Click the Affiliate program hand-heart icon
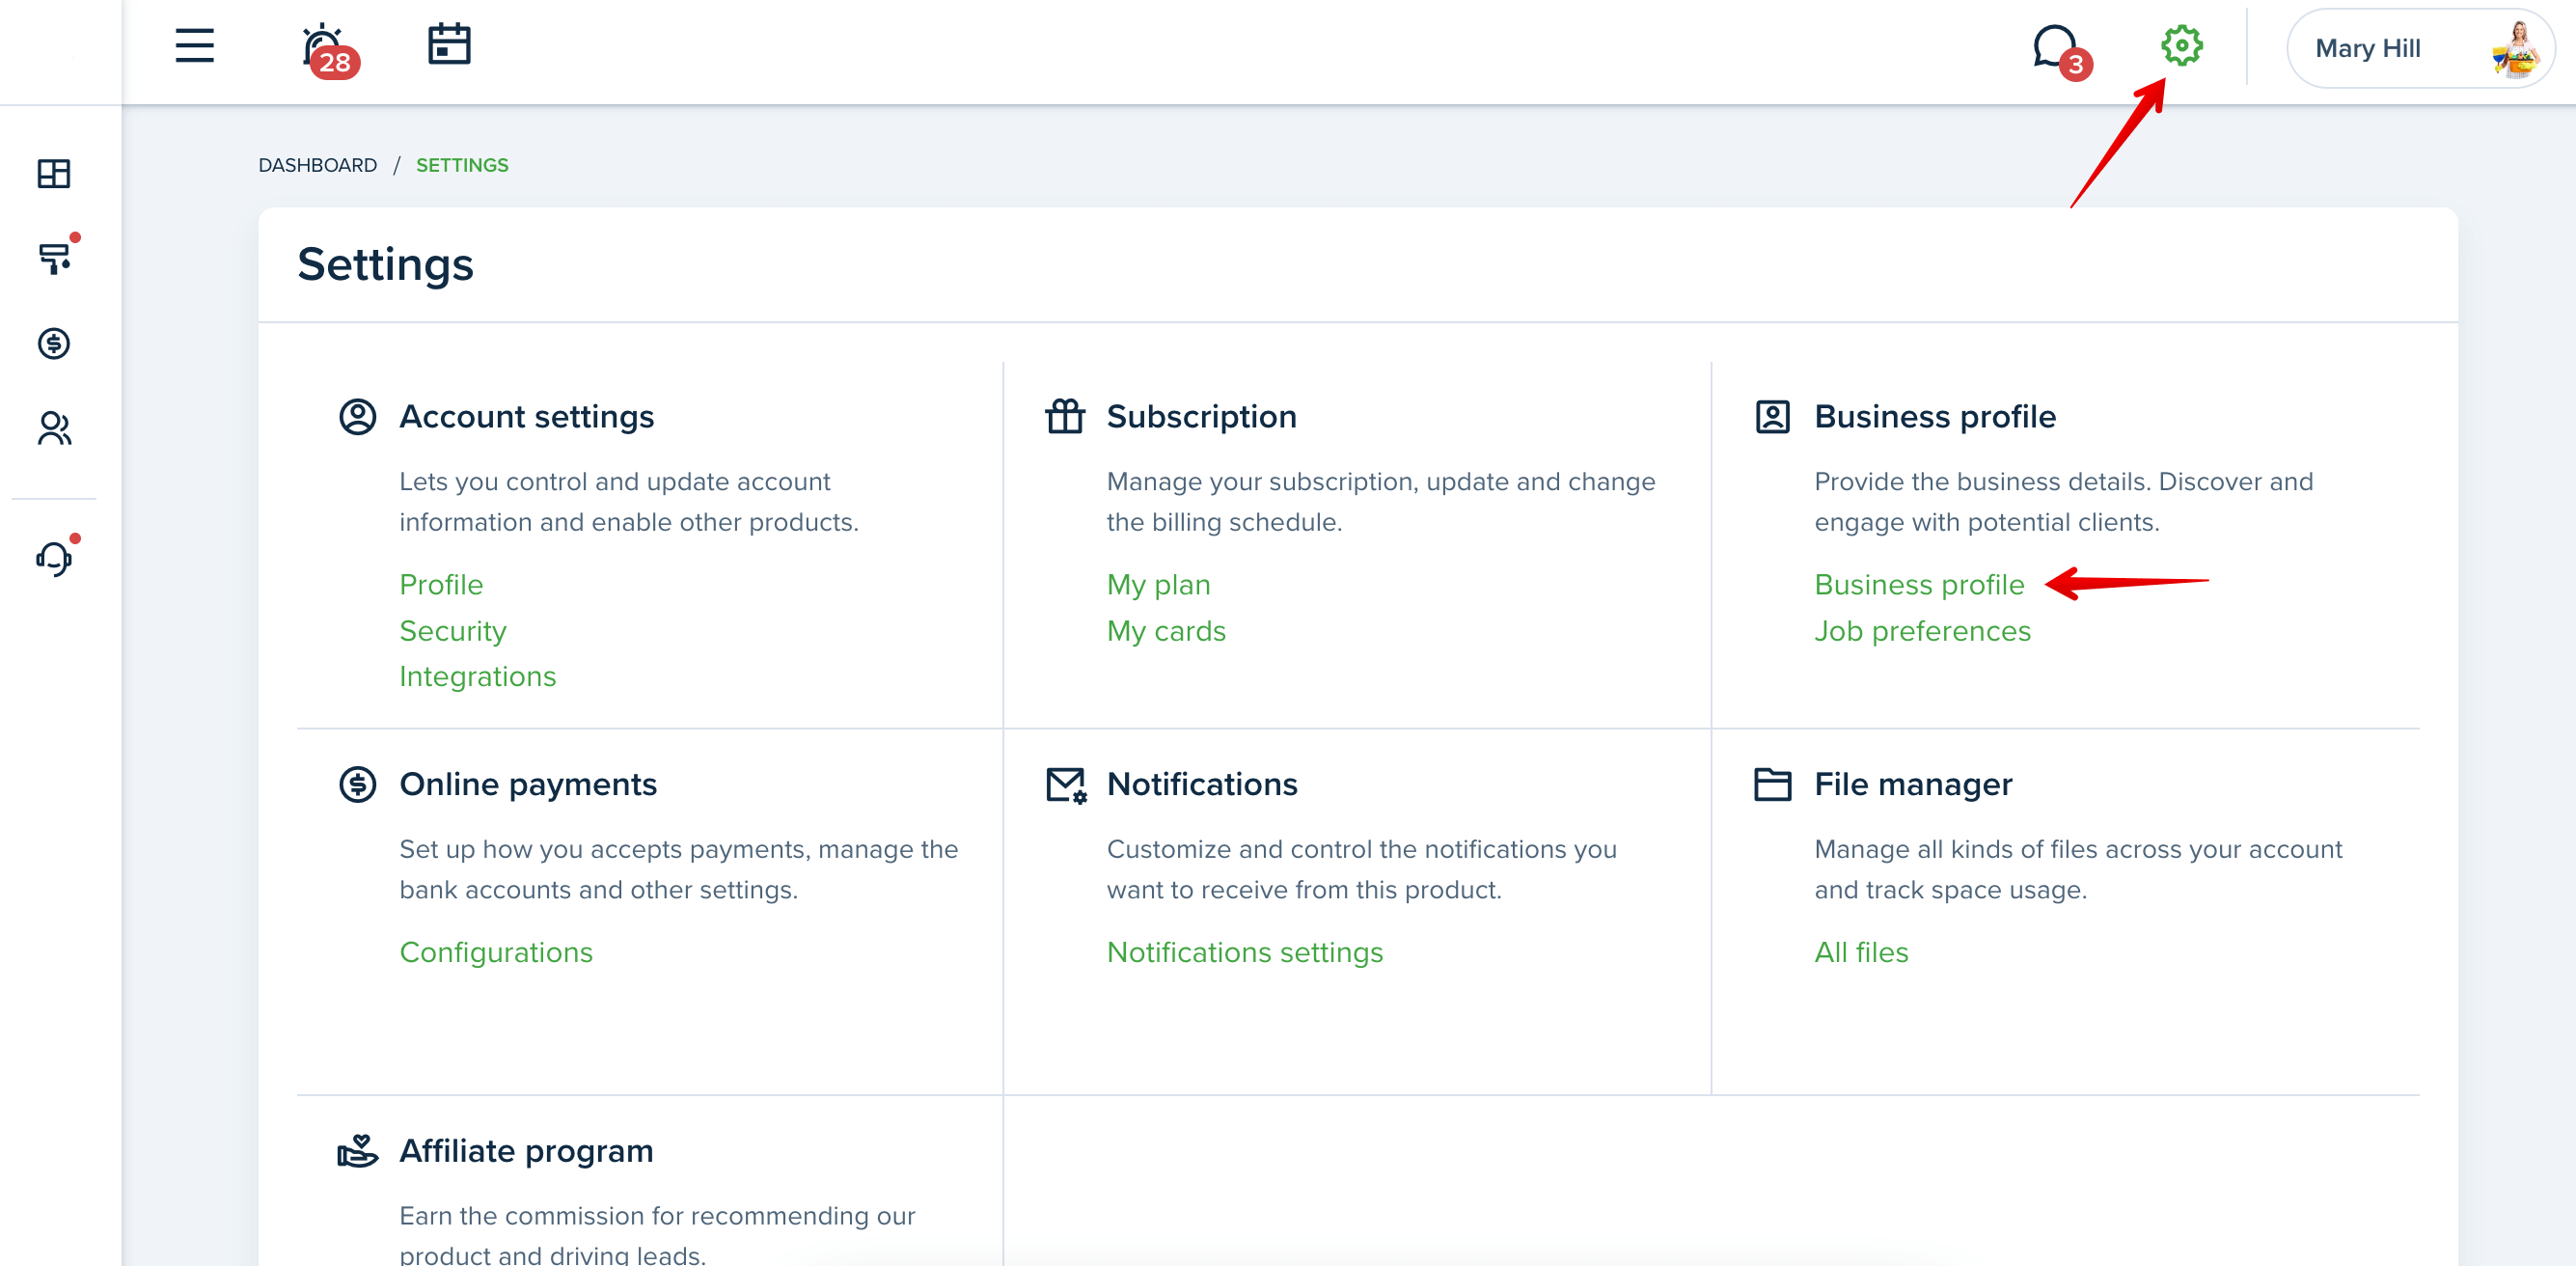This screenshot has height=1266, width=2576. pos(357,1151)
